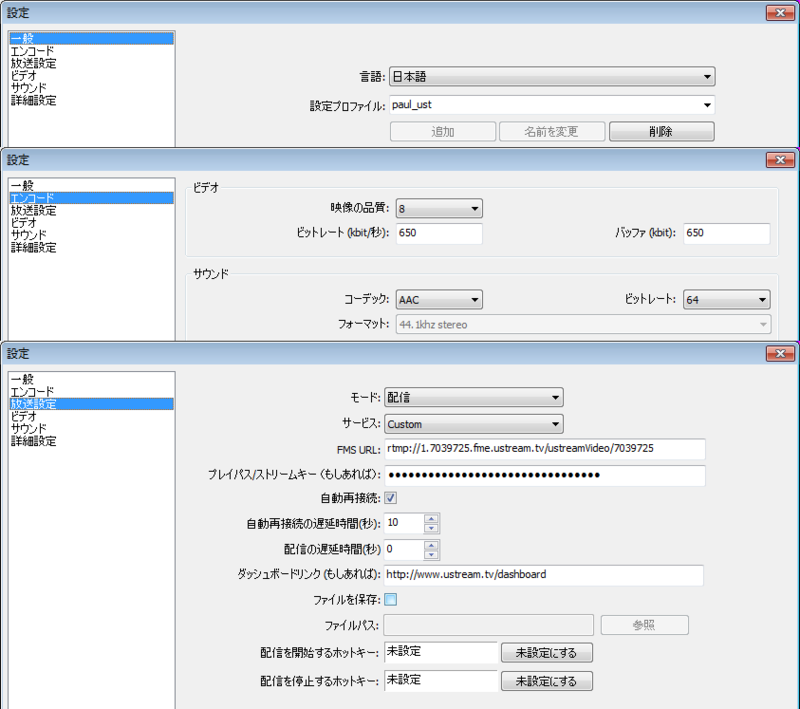Viewport: 800px width, 709px height.
Task: Decrease 配信の遅延時間 with down stepper arrow
Action: coord(431,553)
